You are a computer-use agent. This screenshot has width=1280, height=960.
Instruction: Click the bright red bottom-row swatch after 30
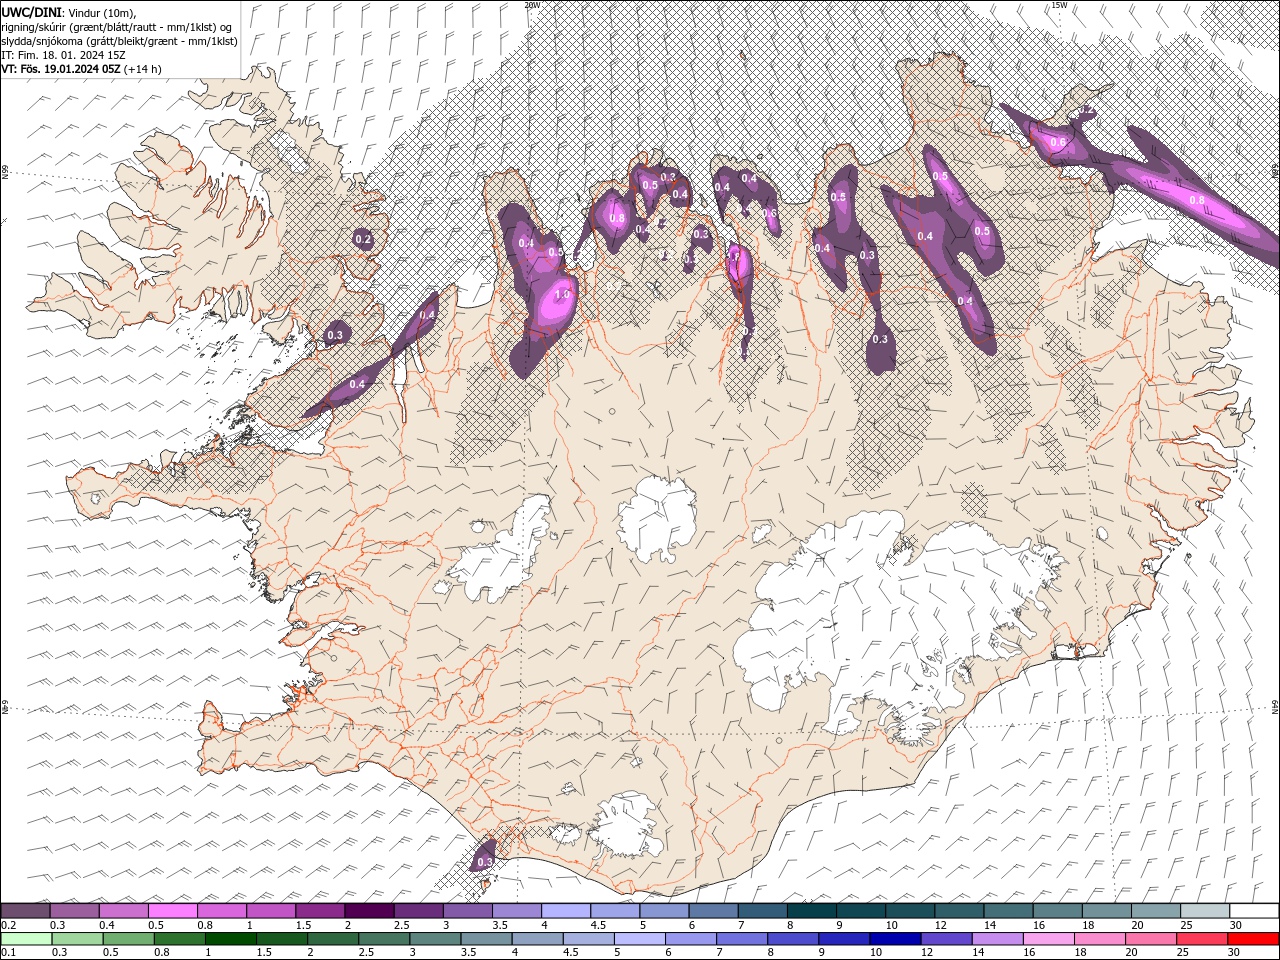[1253, 939]
